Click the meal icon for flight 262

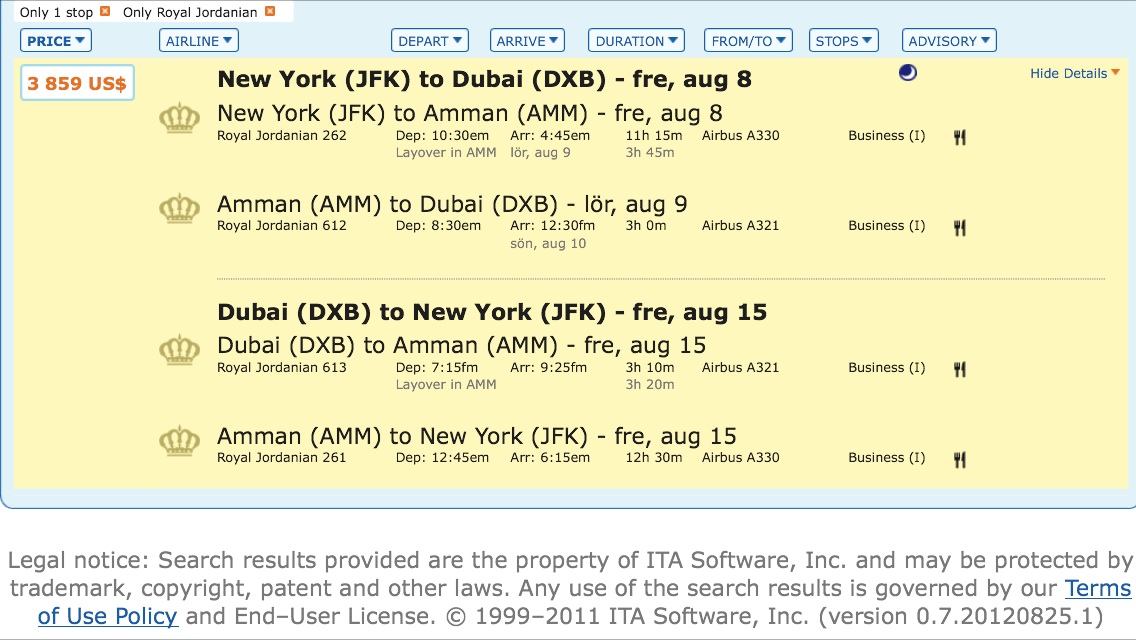point(960,138)
